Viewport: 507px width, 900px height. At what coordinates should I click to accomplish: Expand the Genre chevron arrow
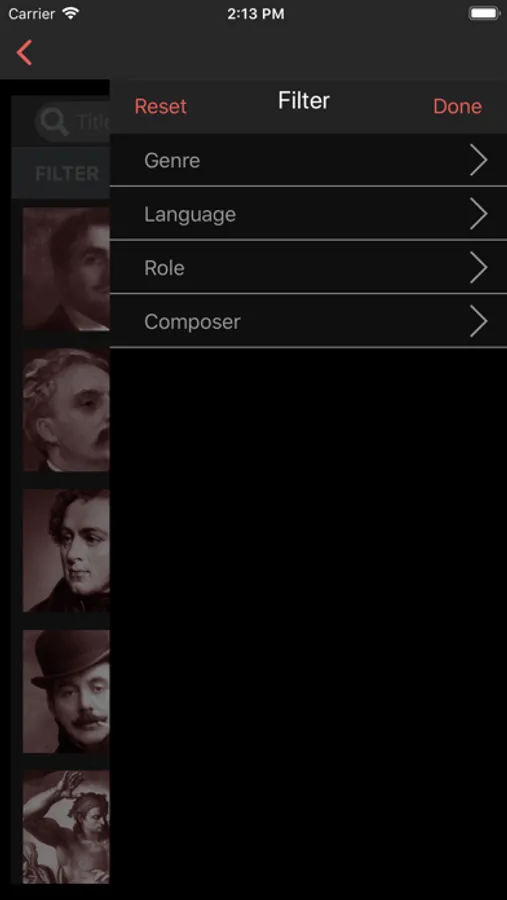(x=478, y=160)
